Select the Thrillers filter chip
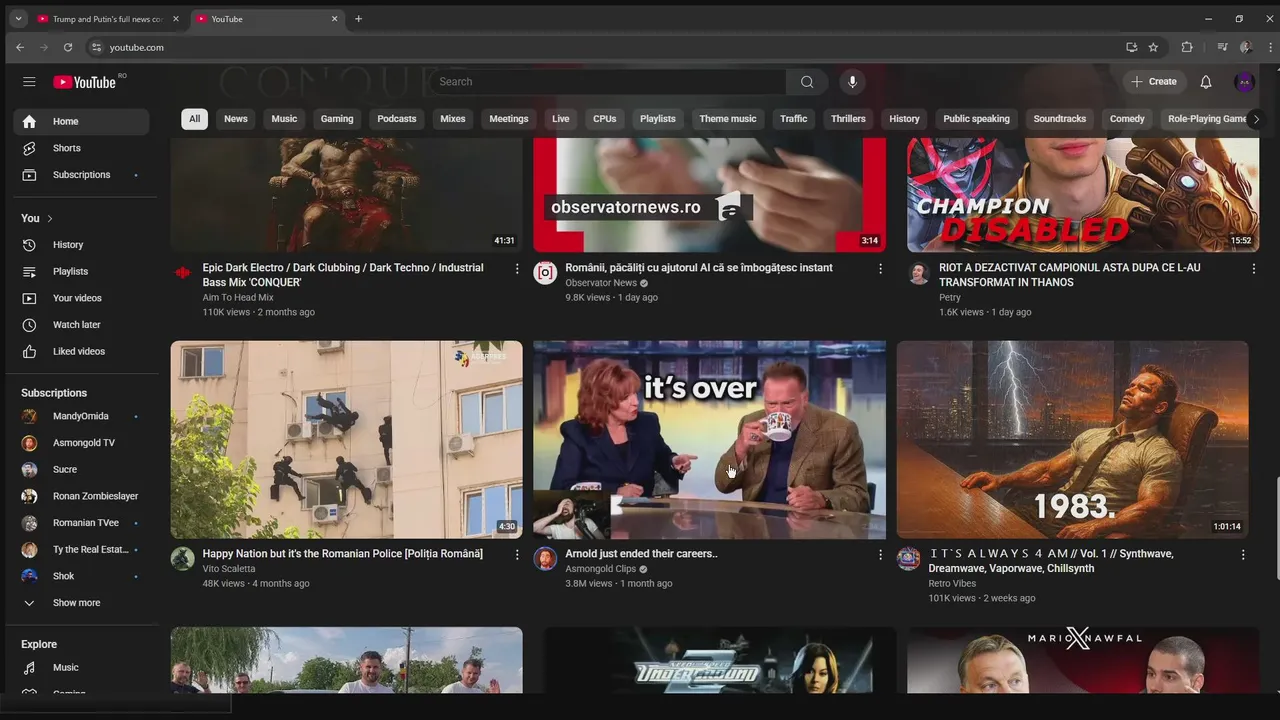Screen dimensions: 1280x720 point(848,119)
